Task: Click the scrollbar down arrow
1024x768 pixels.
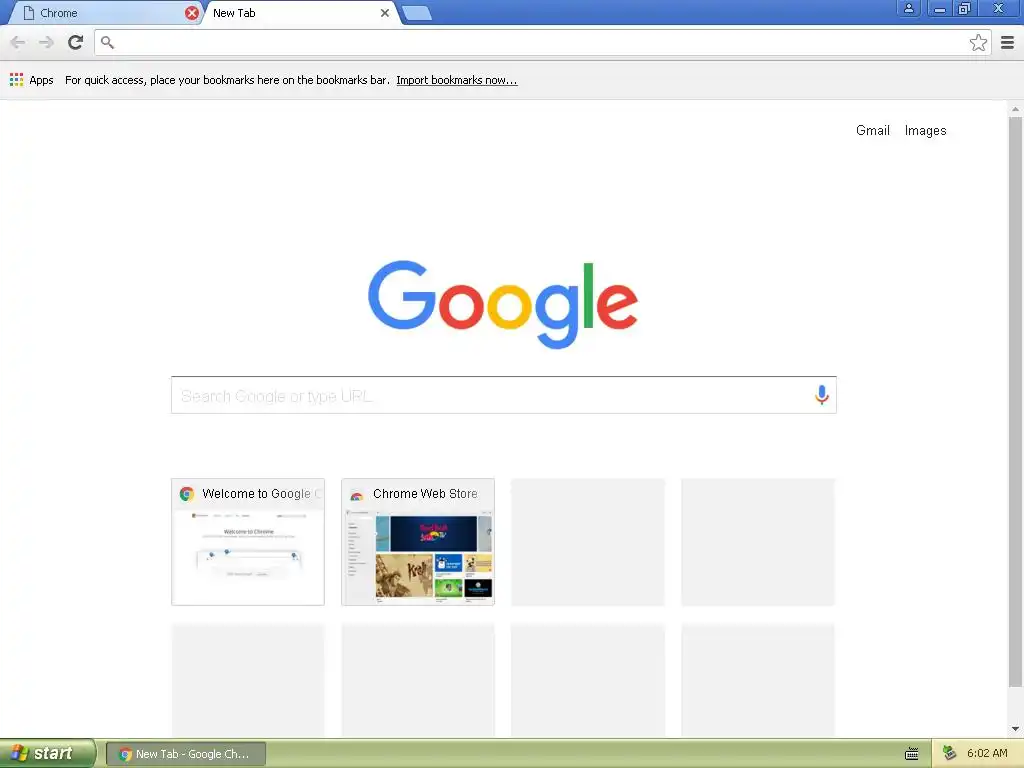Action: tap(1016, 729)
